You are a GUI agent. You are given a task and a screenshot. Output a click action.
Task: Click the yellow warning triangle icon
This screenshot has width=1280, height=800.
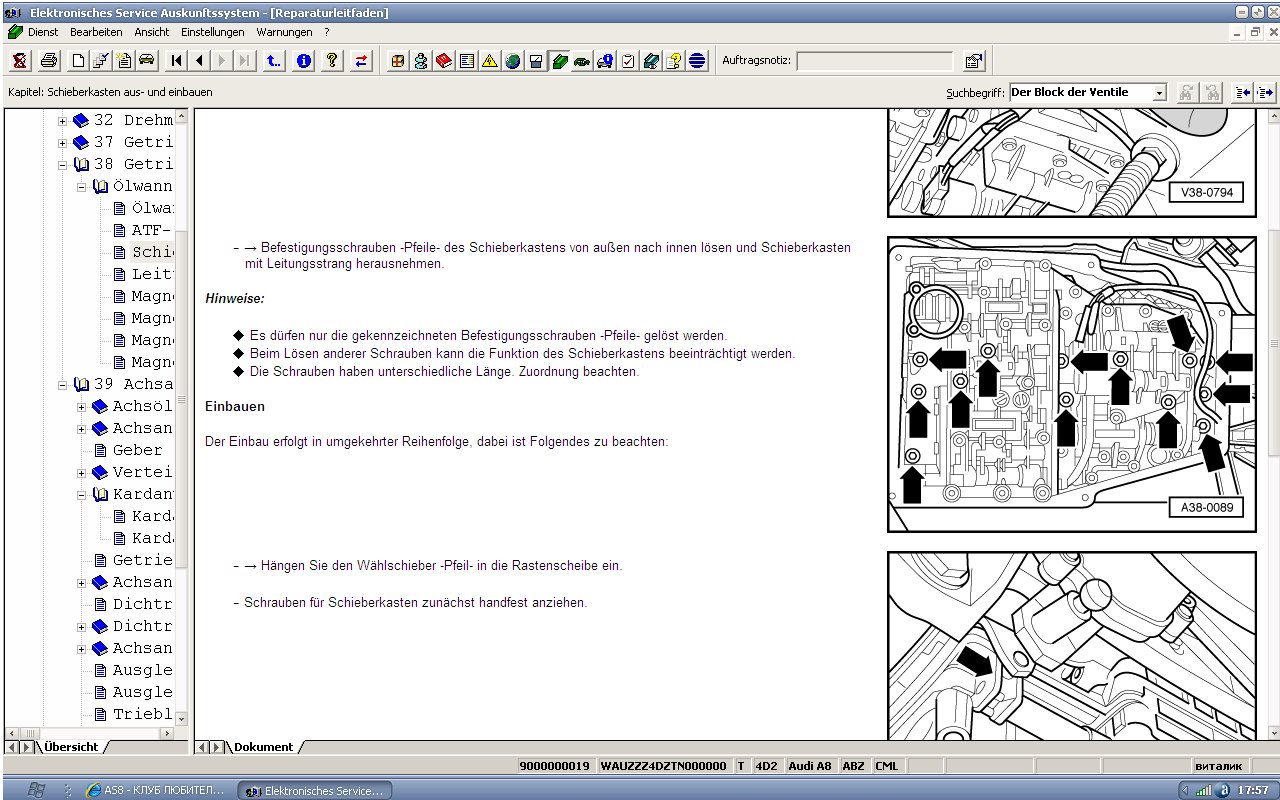(x=489, y=61)
